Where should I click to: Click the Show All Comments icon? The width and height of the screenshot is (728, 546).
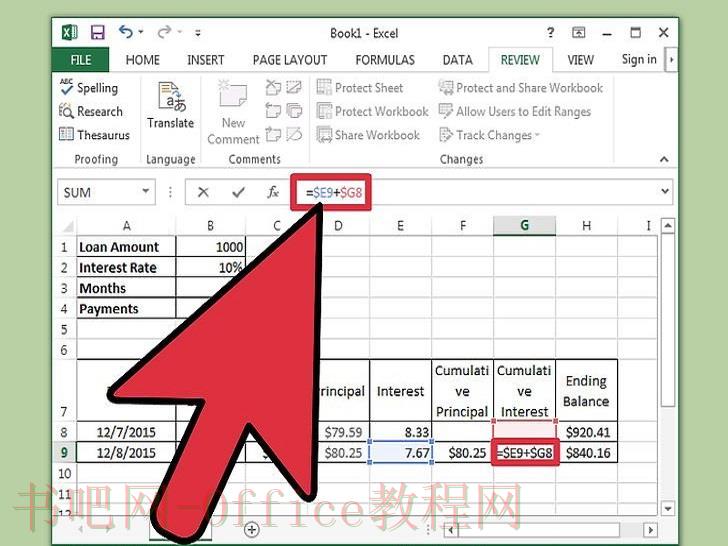294,111
